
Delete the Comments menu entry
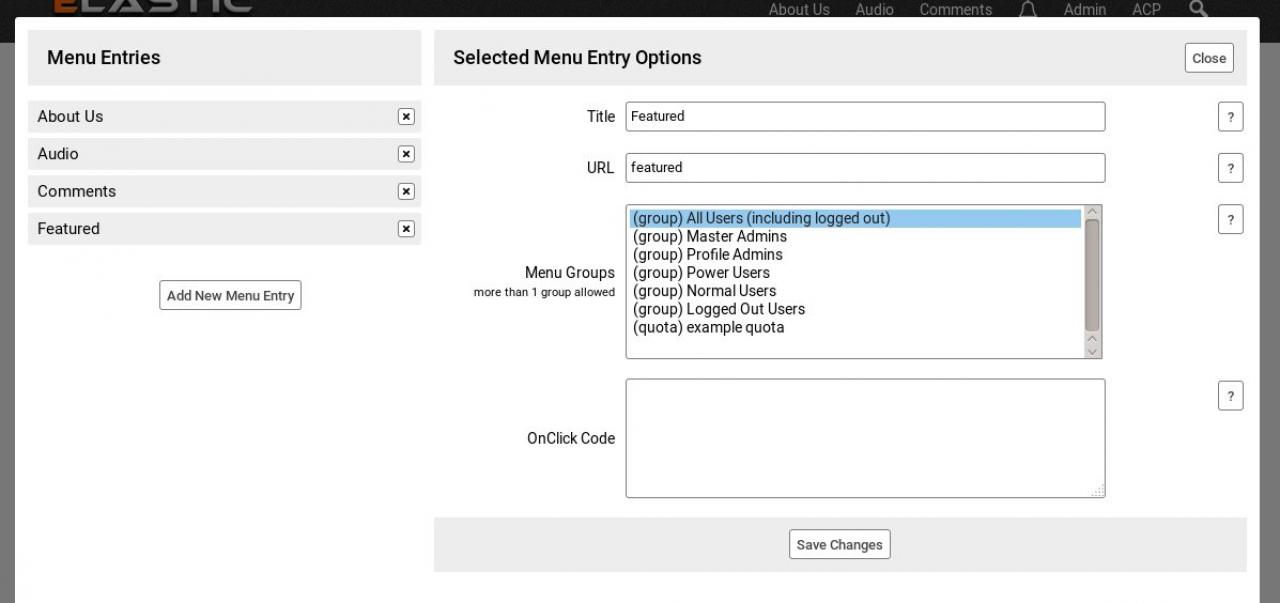[406, 192]
